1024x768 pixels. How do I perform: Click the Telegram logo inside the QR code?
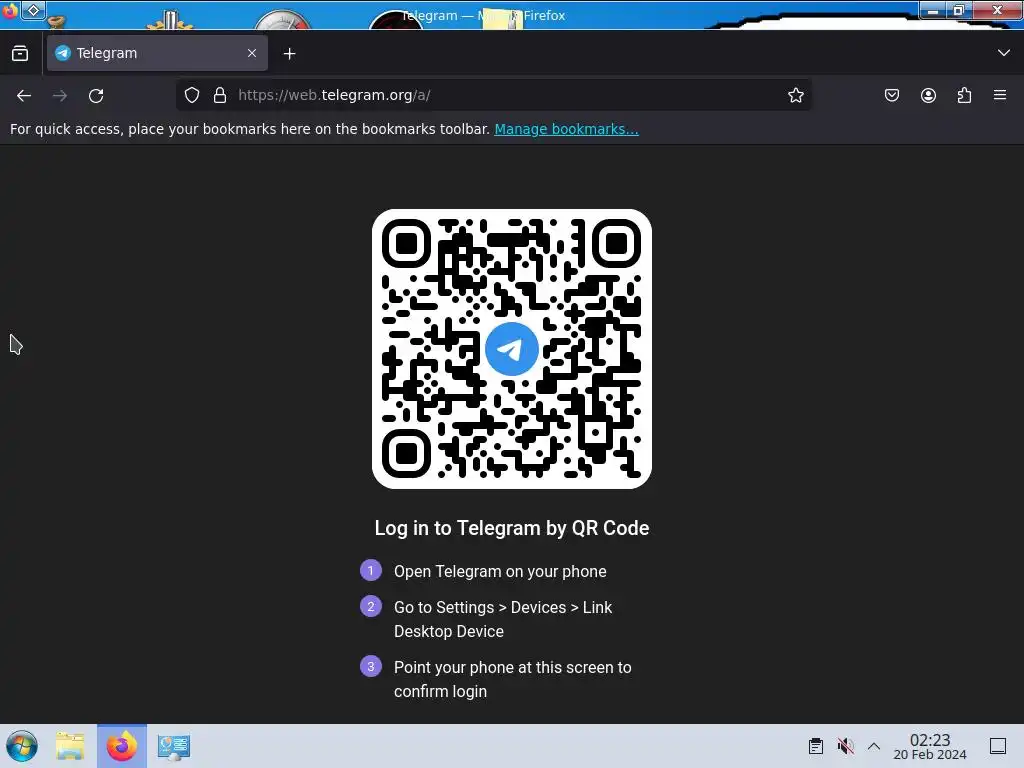(512, 349)
